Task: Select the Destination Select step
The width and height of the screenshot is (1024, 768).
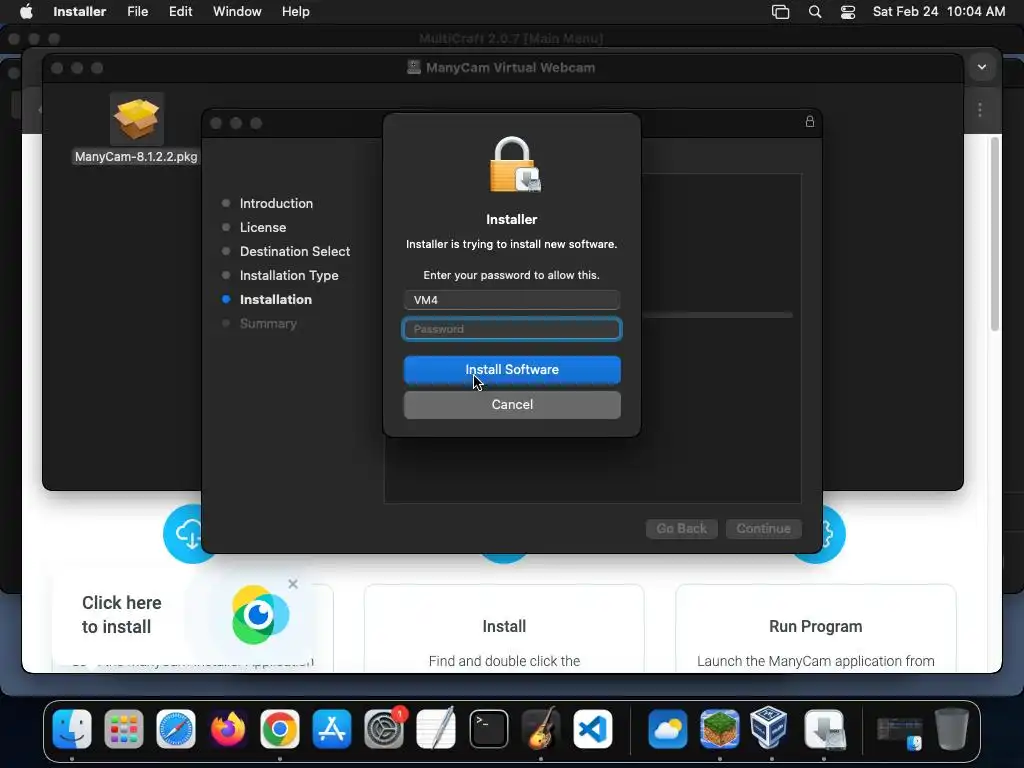Action: [x=295, y=251]
